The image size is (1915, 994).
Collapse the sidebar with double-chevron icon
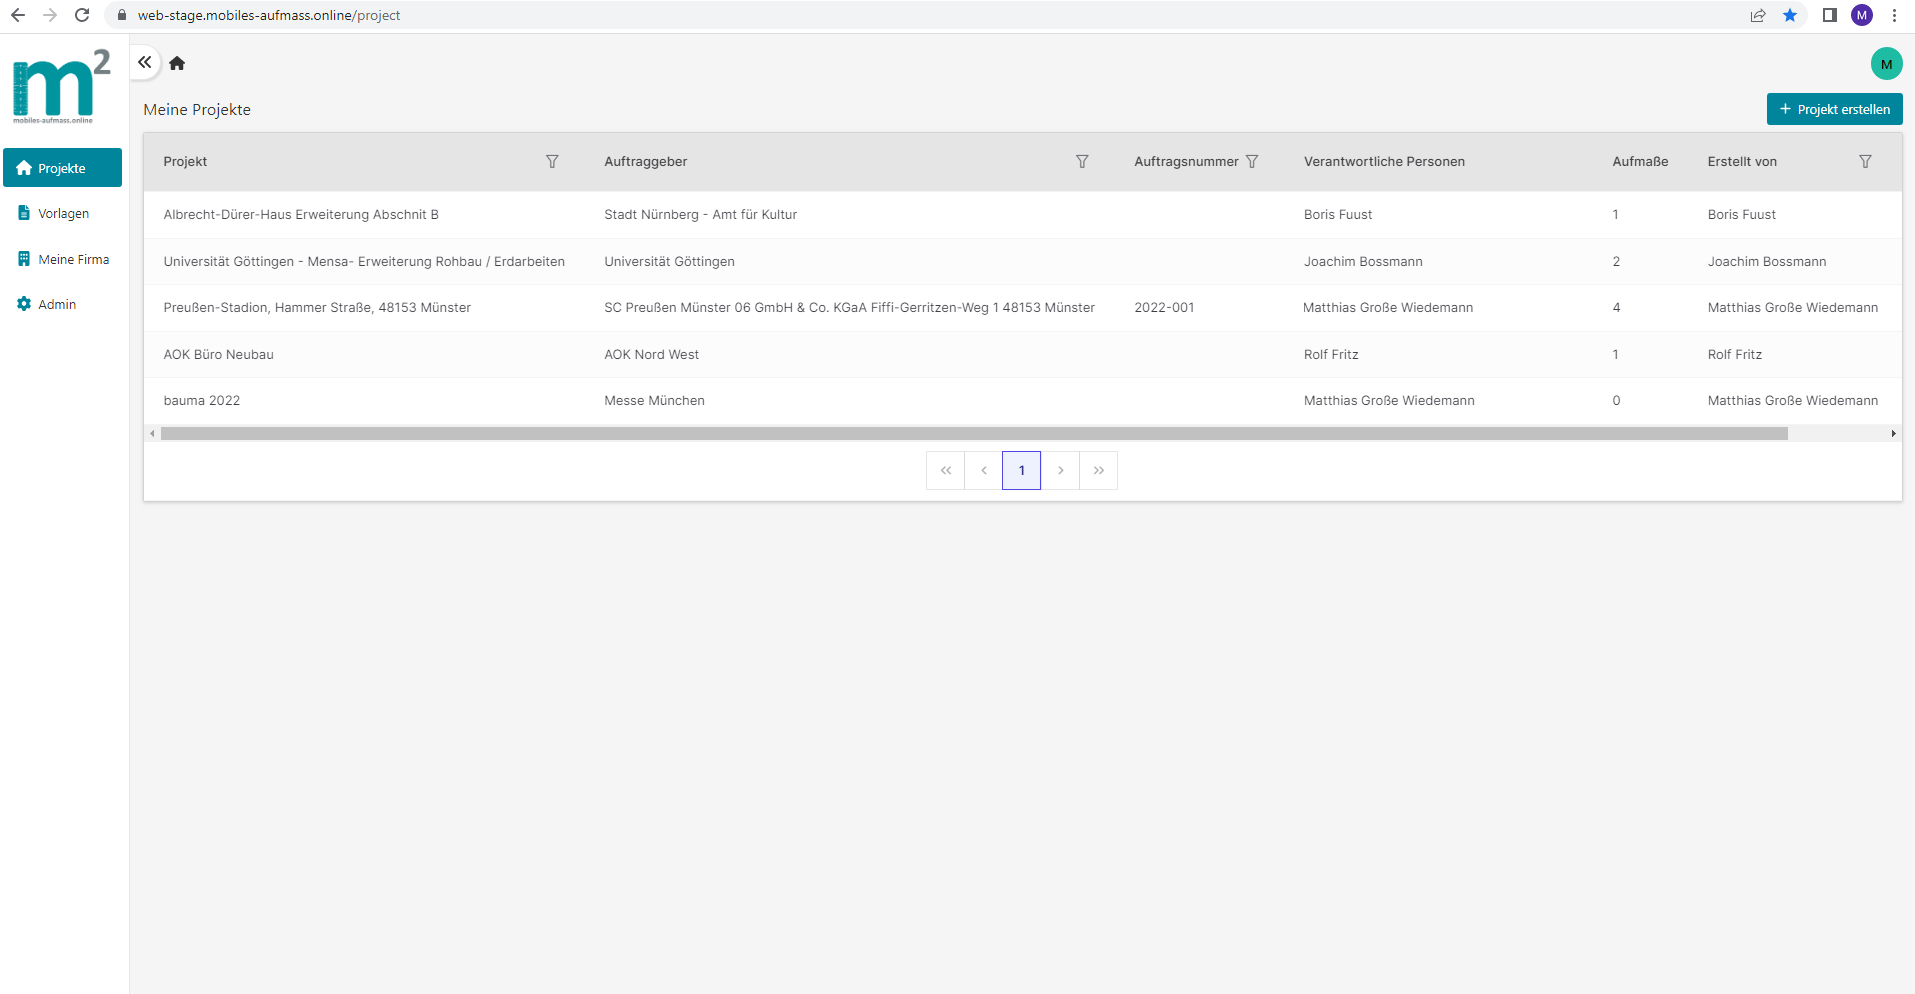[x=145, y=62]
